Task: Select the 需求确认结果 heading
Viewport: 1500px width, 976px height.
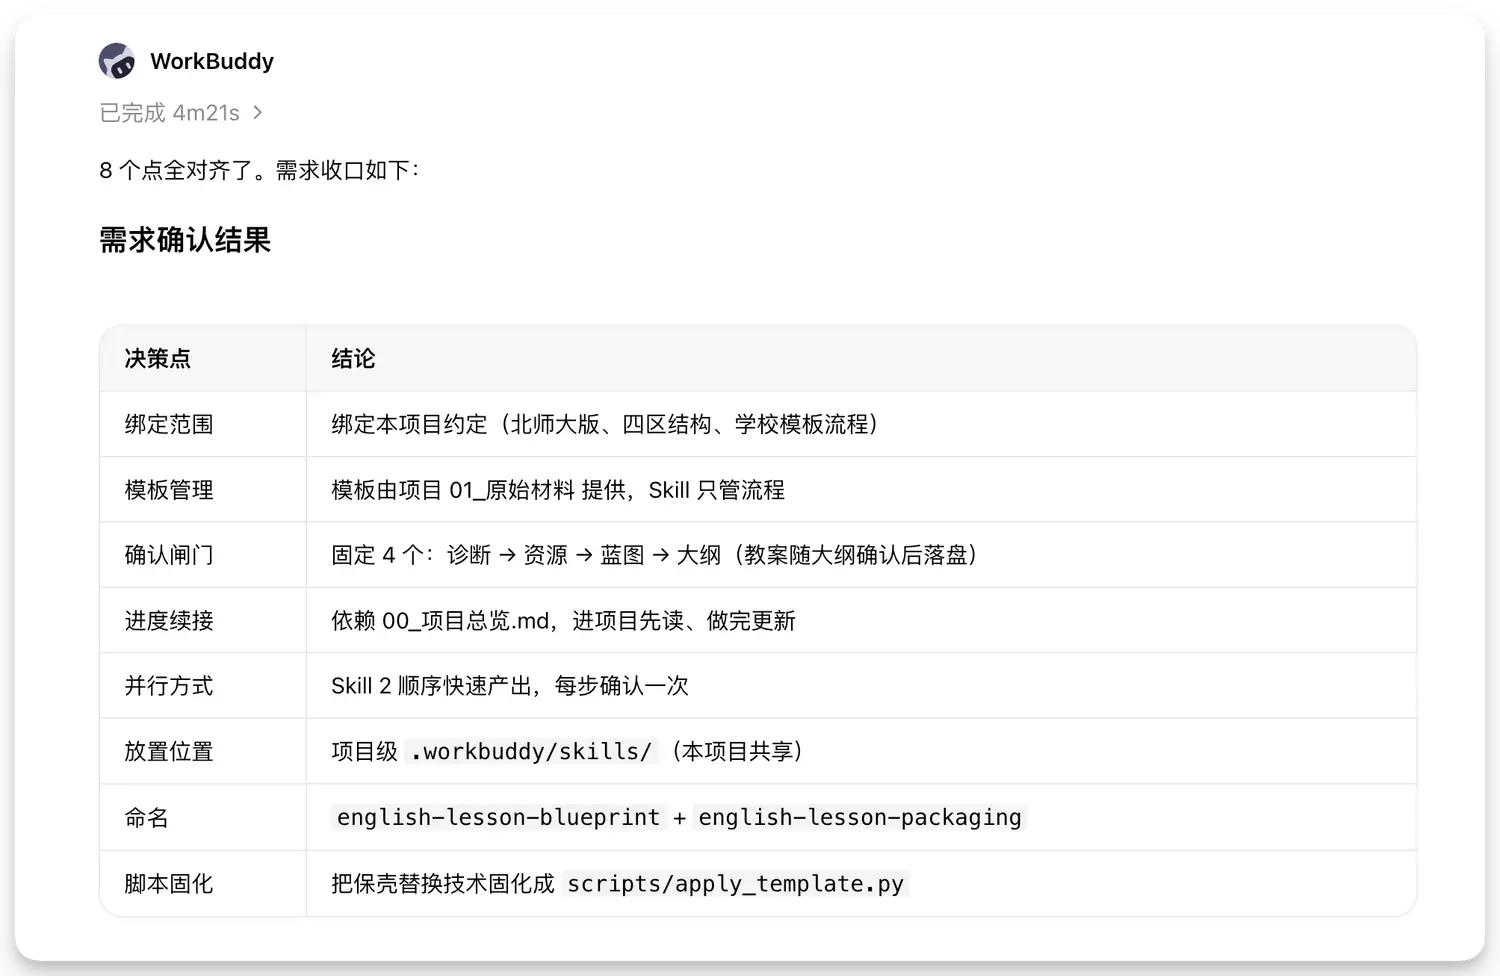Action: (185, 240)
